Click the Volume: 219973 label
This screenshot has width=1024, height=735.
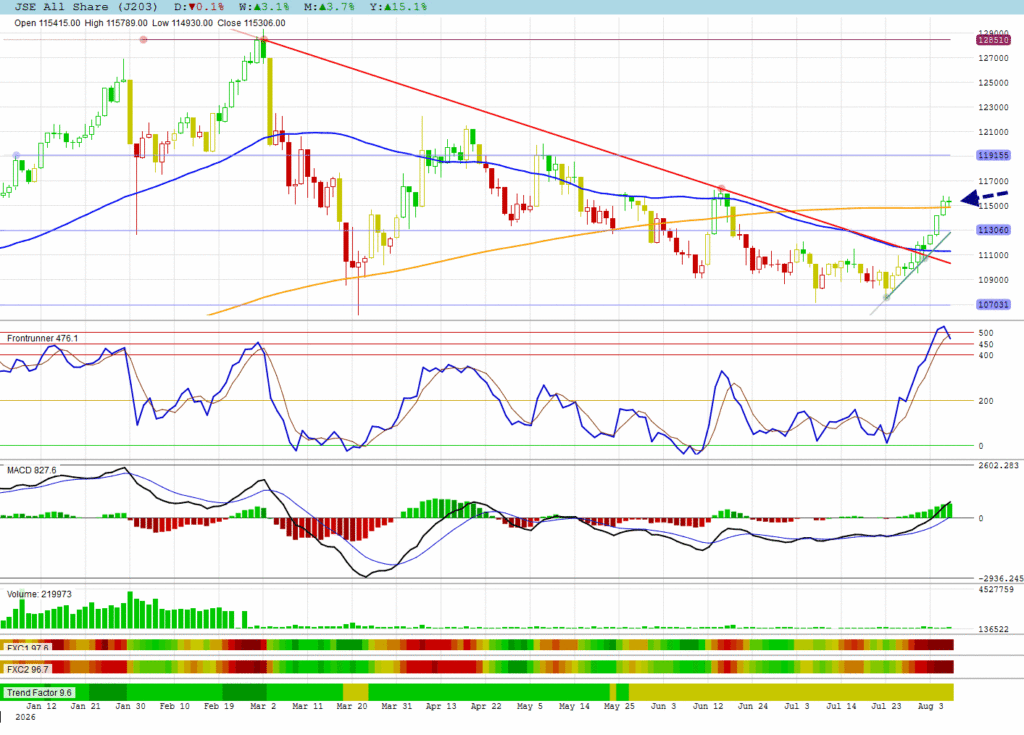[39, 595]
